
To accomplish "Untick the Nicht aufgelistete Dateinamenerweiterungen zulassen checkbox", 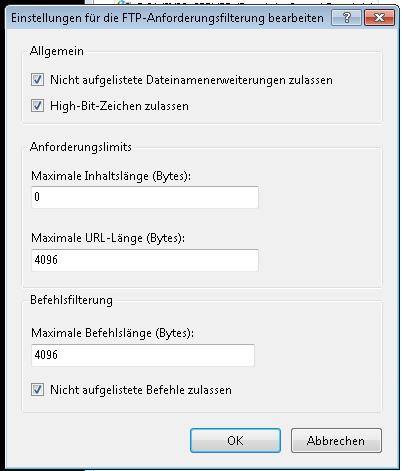I will [x=37, y=80].
